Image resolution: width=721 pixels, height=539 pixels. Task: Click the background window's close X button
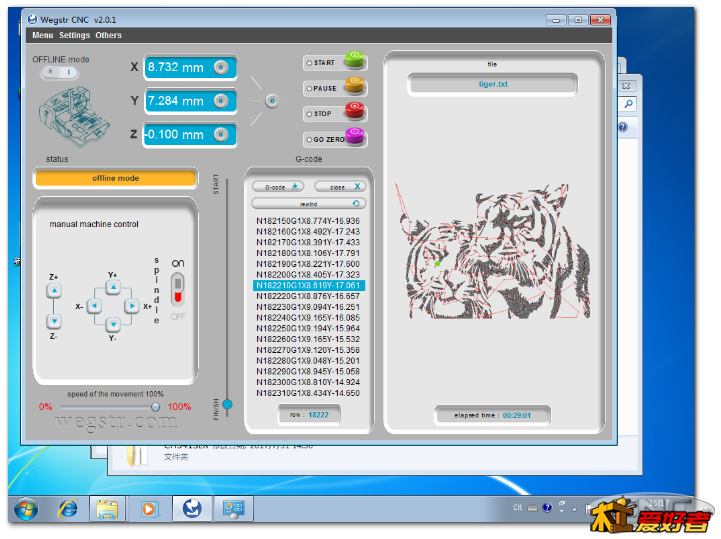626,86
